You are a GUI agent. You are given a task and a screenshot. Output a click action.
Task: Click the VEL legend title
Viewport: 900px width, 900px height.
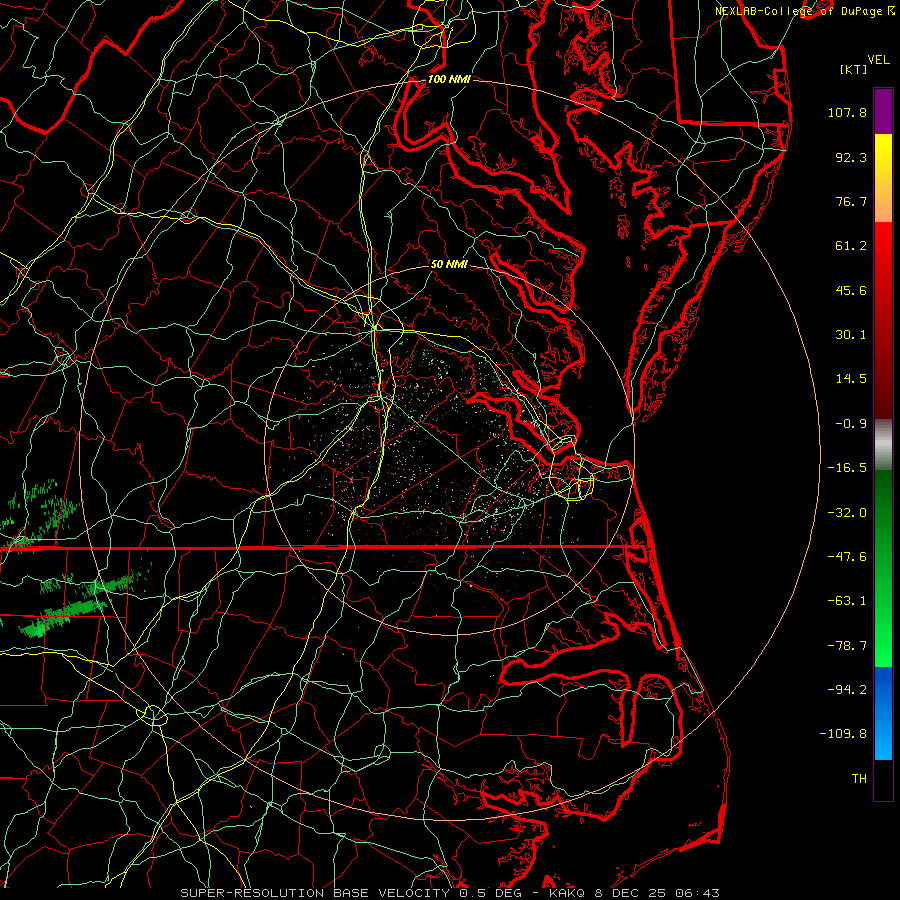878,60
